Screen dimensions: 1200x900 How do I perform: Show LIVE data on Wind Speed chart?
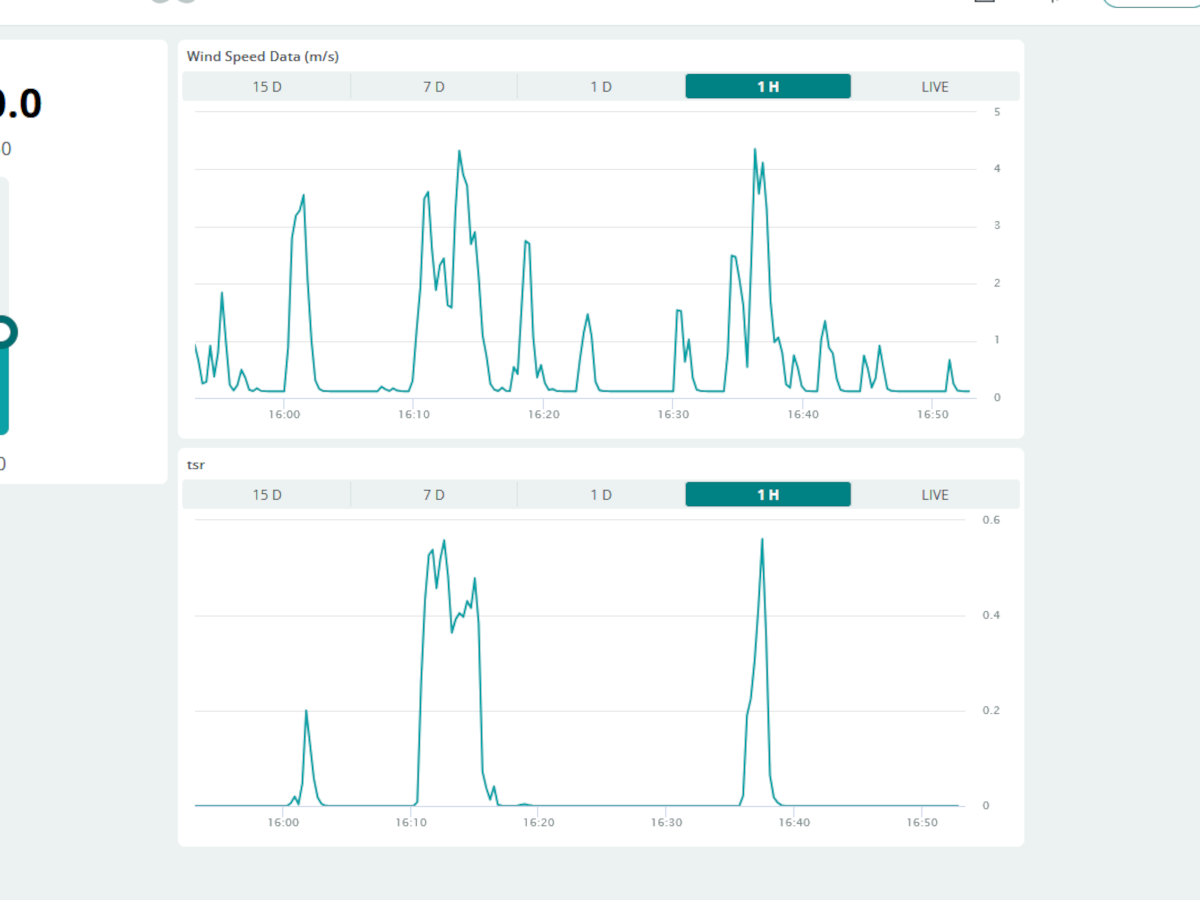pyautogui.click(x=935, y=87)
